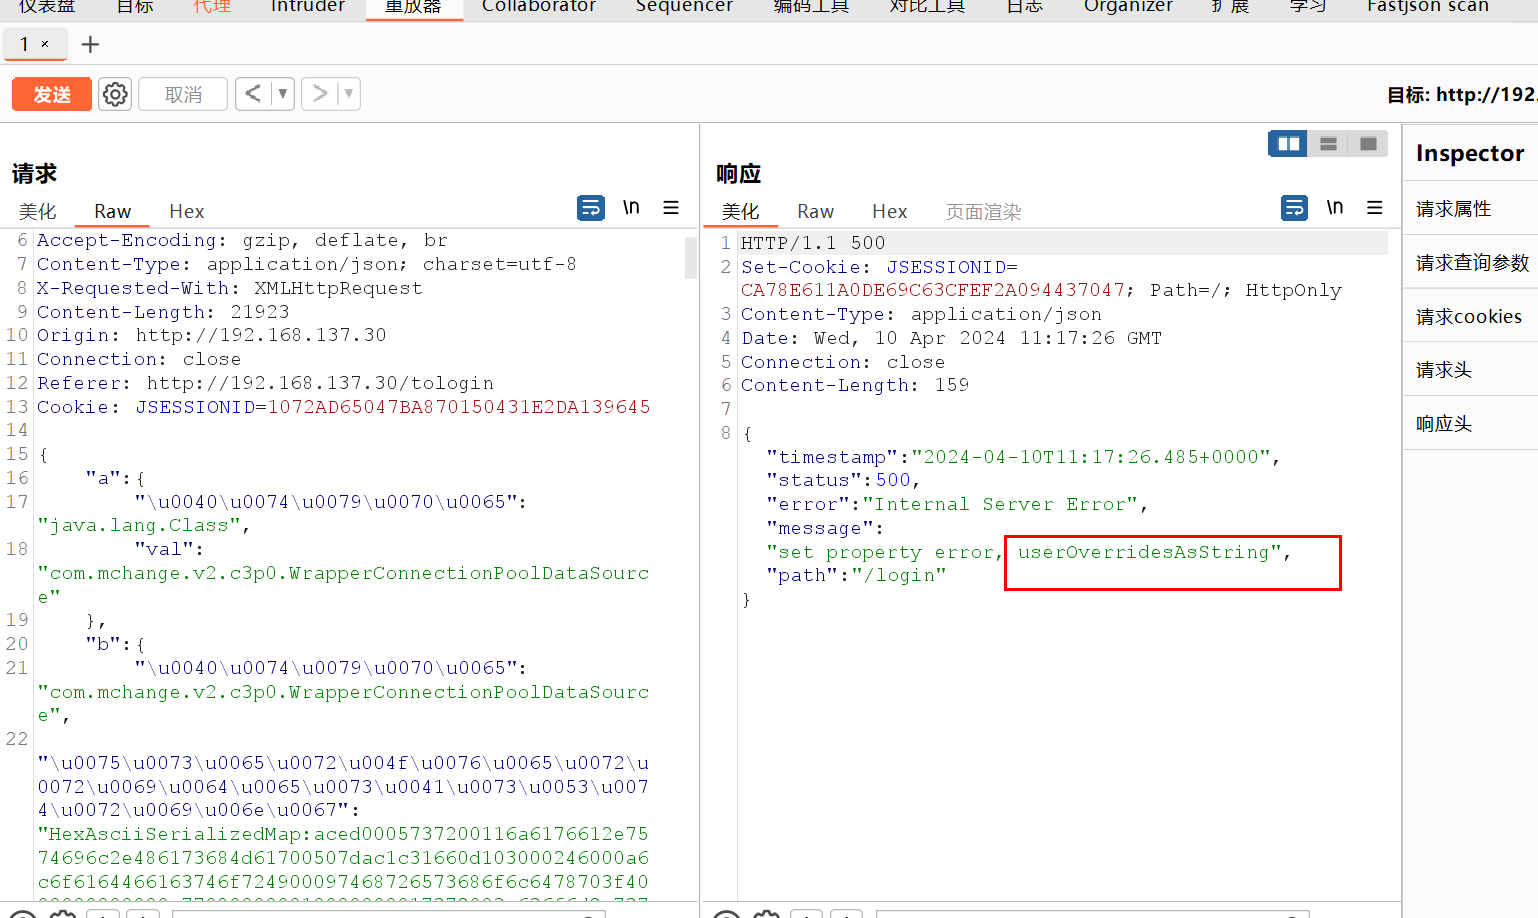The height and width of the screenshot is (918, 1538).
Task: Click the 取消 cancel button
Action: tap(183, 94)
